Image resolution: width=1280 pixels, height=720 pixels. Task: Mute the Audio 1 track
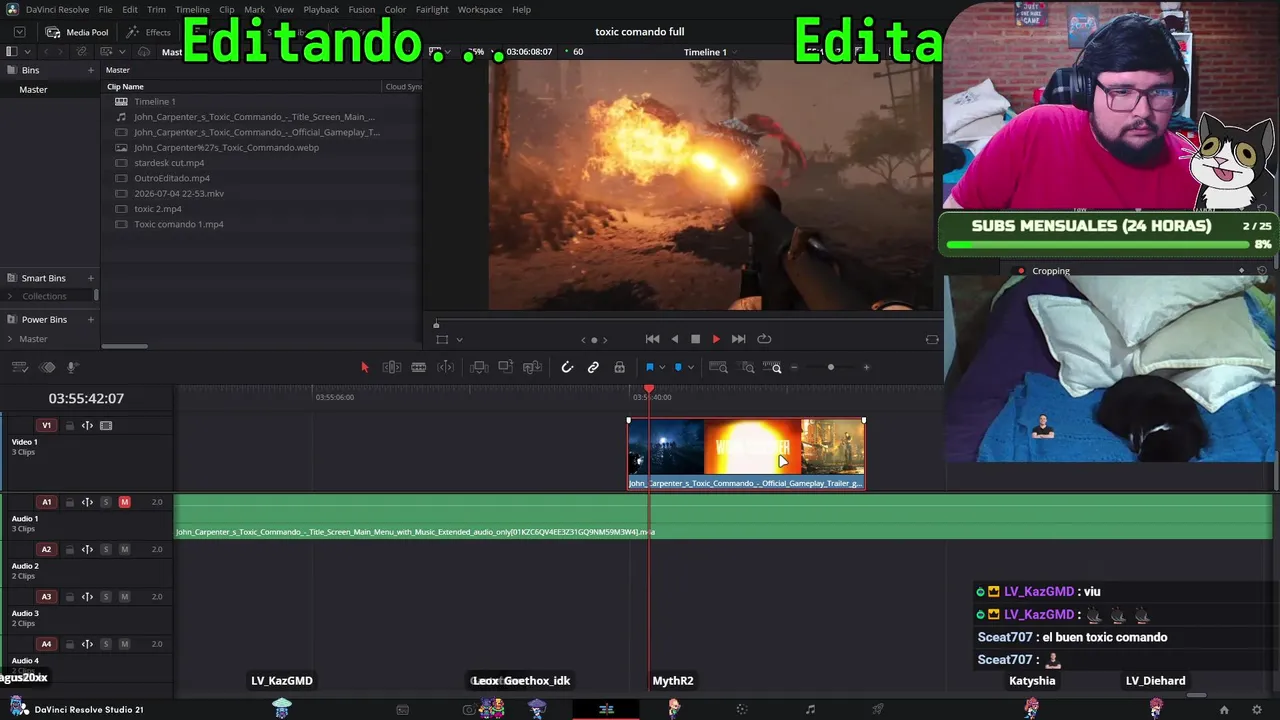pyautogui.click(x=125, y=502)
